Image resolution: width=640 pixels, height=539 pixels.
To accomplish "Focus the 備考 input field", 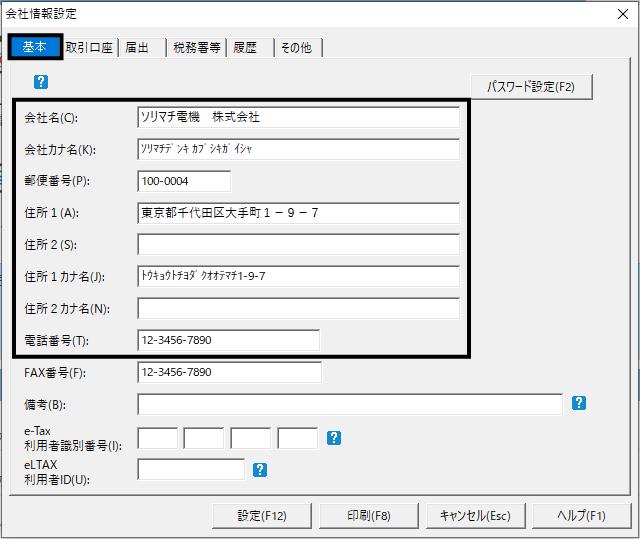I will pyautogui.click(x=350, y=404).
